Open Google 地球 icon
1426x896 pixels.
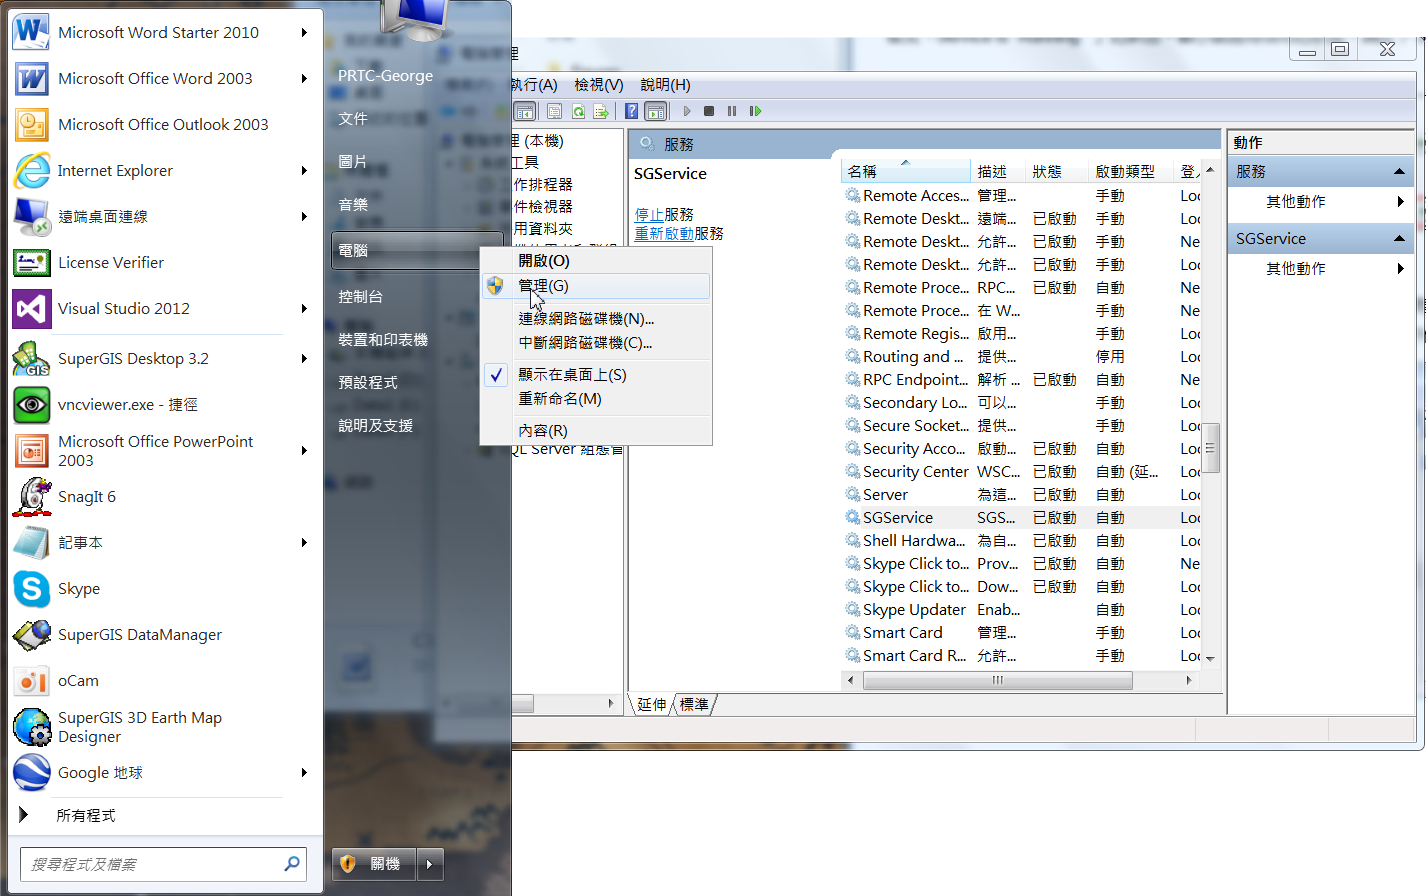click(x=31, y=772)
